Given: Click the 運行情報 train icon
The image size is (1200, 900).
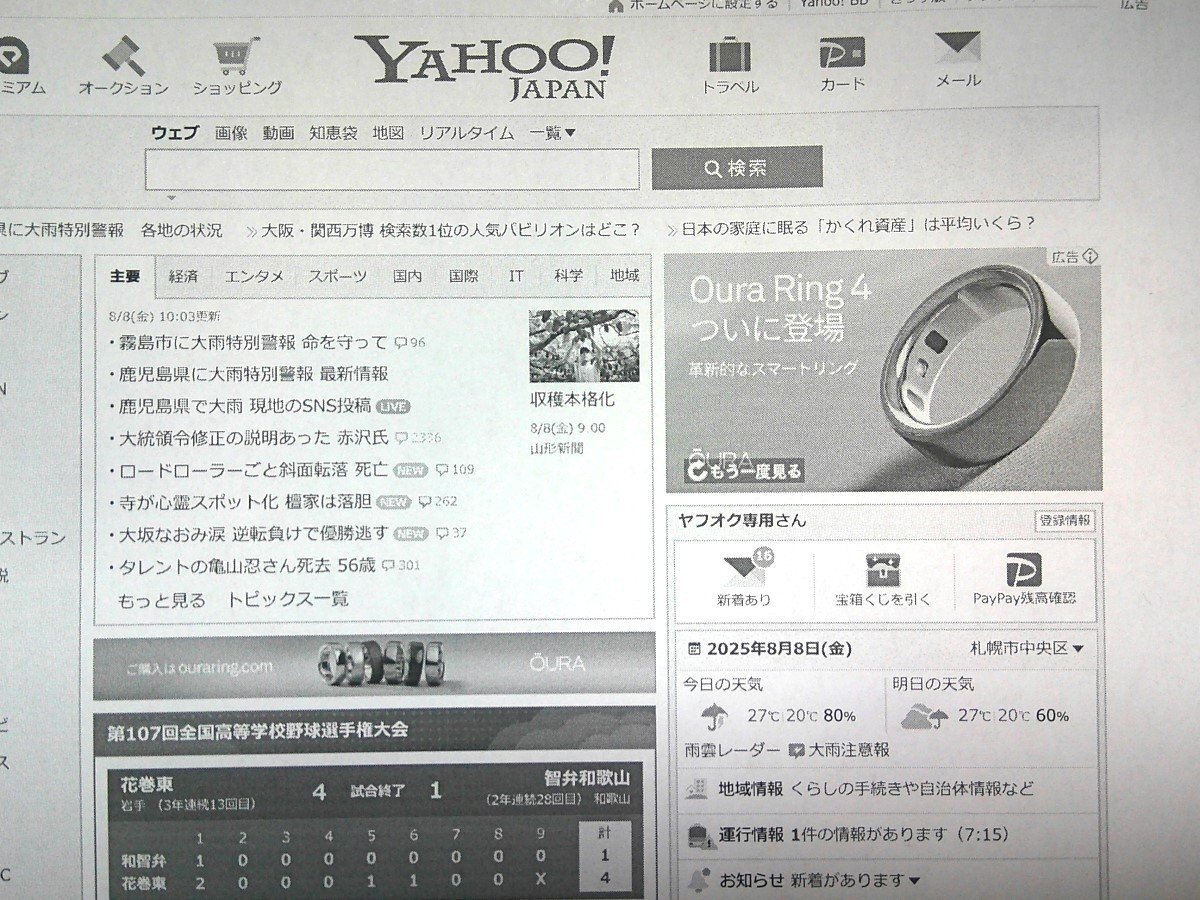Looking at the screenshot, I should coord(699,835).
